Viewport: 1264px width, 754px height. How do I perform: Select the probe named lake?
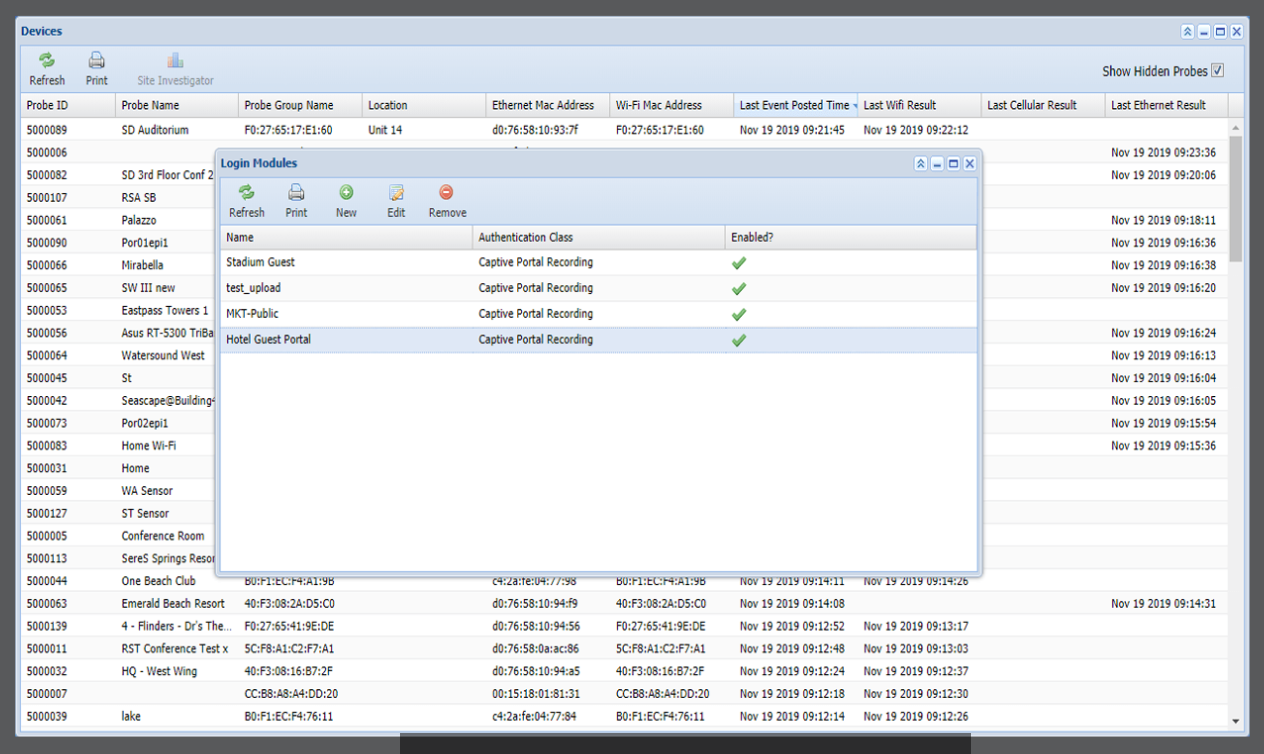pyautogui.click(x=624, y=716)
